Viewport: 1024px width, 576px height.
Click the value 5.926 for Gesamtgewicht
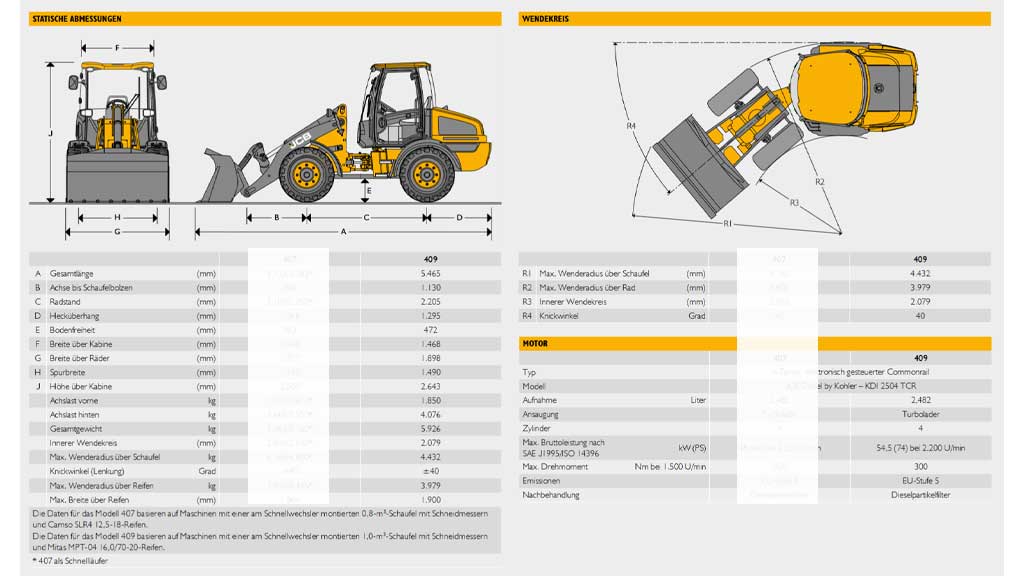[430, 429]
